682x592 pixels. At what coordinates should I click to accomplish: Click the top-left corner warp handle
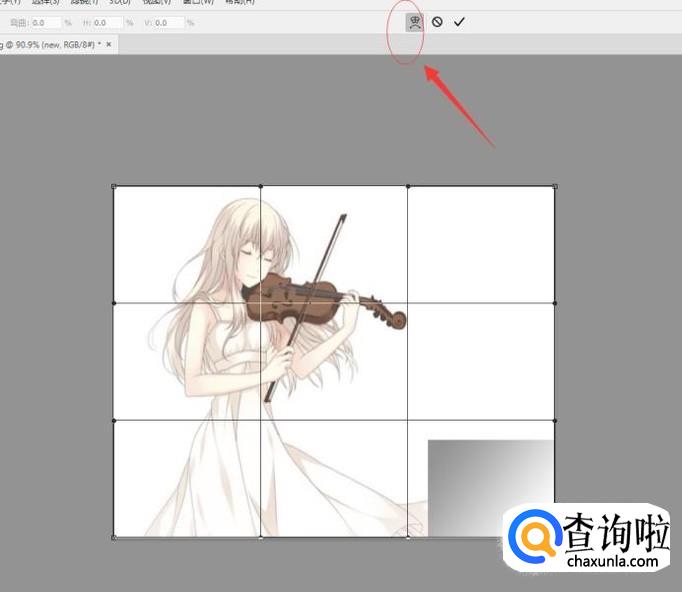[114, 187]
